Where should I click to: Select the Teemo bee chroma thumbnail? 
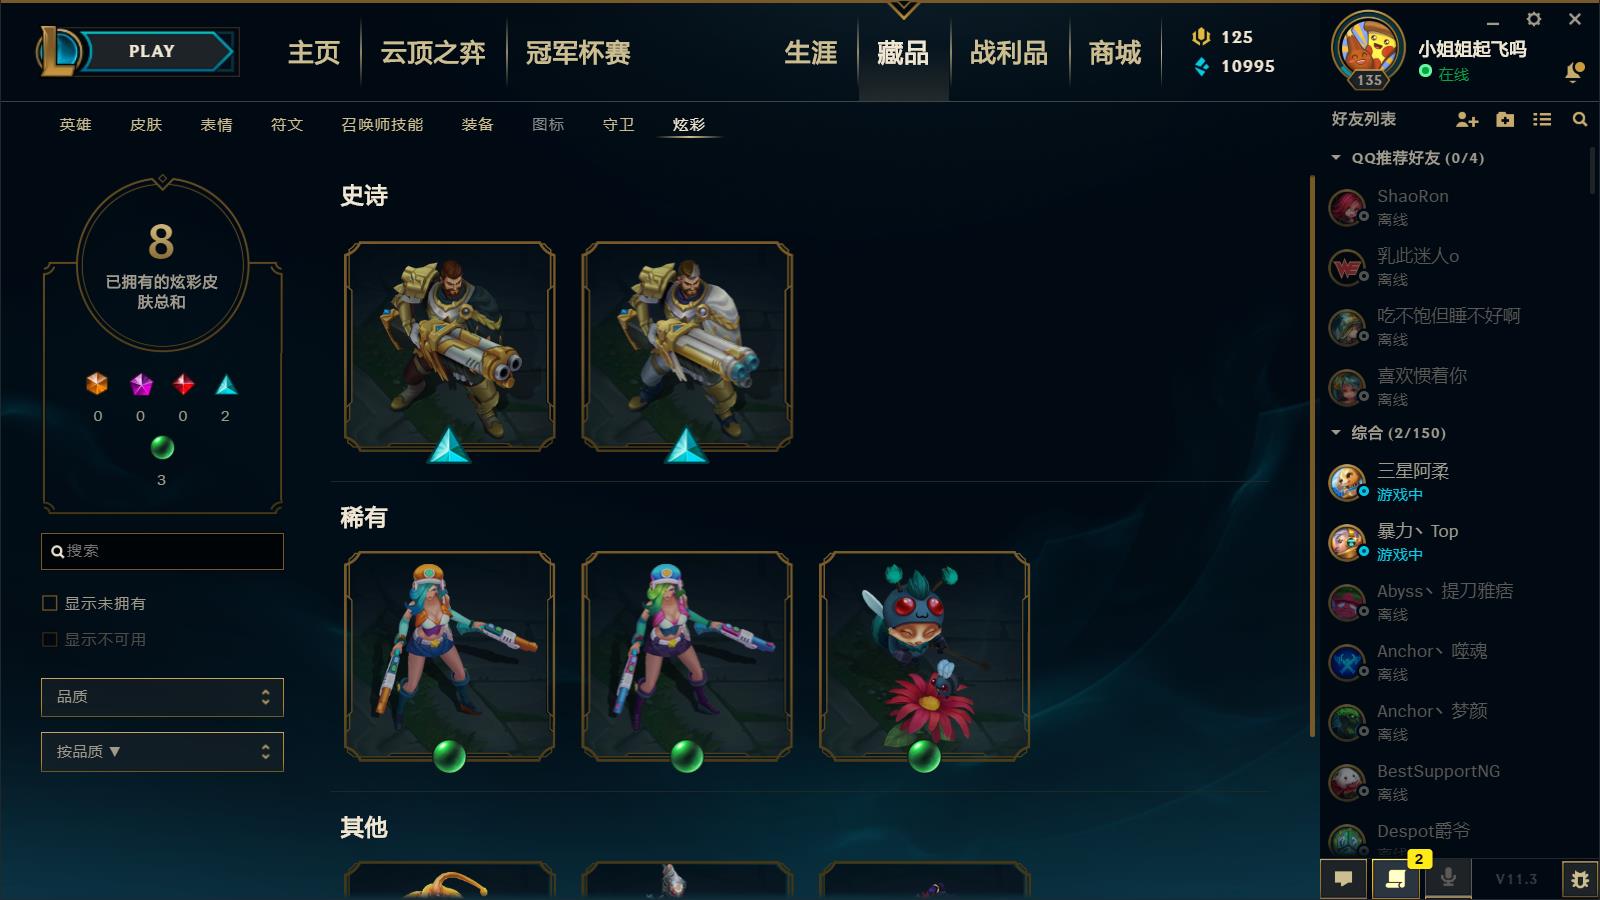coord(924,656)
